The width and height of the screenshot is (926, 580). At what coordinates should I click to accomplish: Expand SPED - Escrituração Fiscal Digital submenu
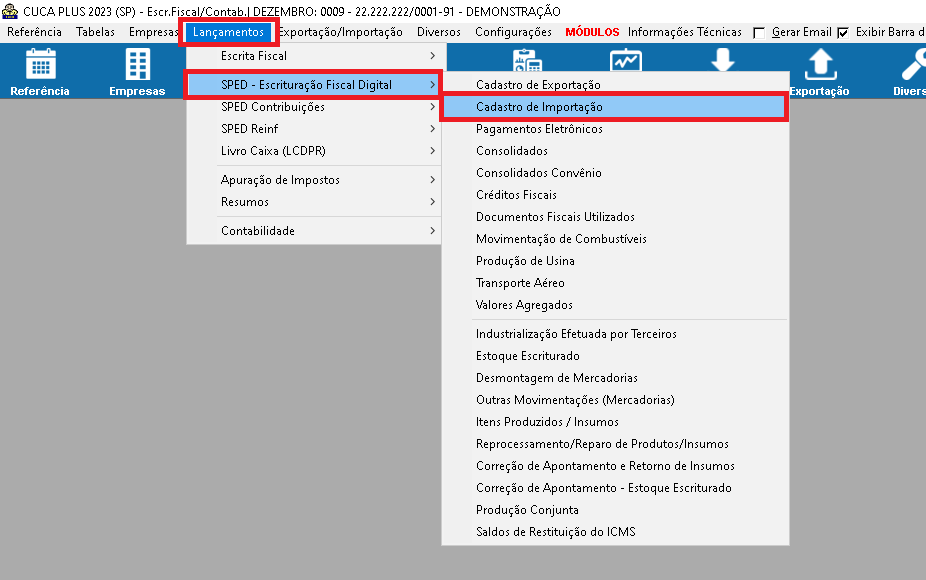[x=314, y=84]
